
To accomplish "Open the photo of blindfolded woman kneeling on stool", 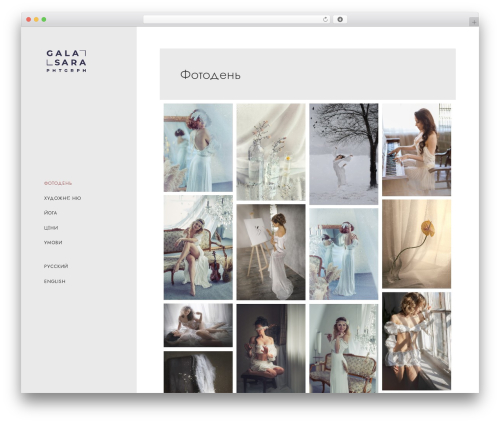I will pyautogui.click(x=271, y=348).
